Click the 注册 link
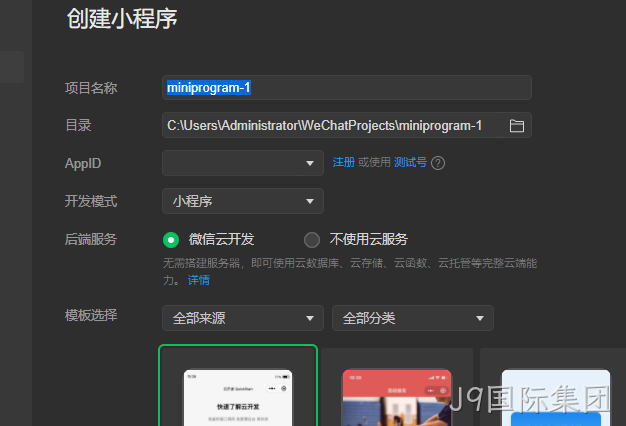This screenshot has height=426, width=626. pyautogui.click(x=344, y=162)
